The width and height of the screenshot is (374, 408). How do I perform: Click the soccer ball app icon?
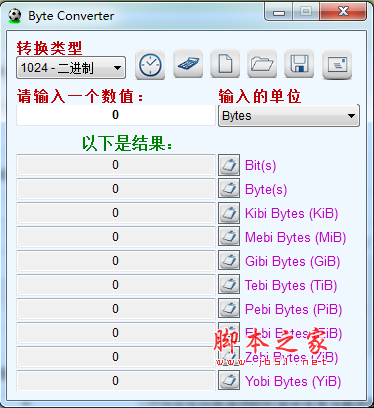(14, 16)
